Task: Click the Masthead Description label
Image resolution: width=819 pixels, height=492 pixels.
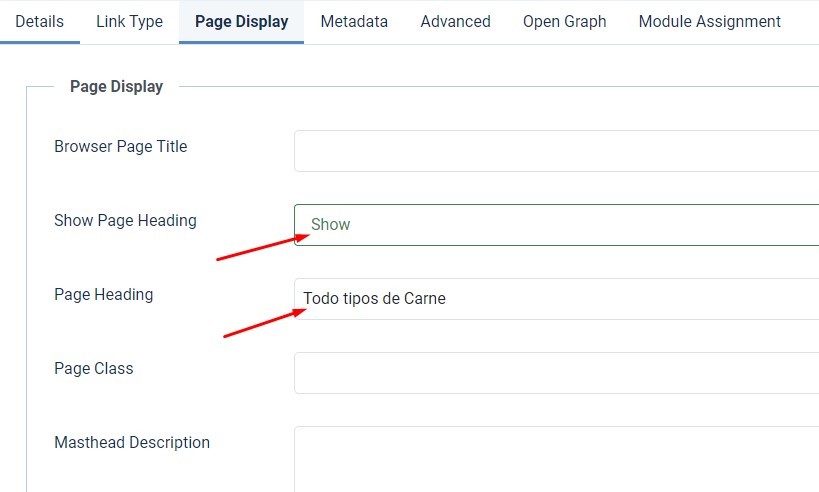Action: pyautogui.click(x=132, y=443)
